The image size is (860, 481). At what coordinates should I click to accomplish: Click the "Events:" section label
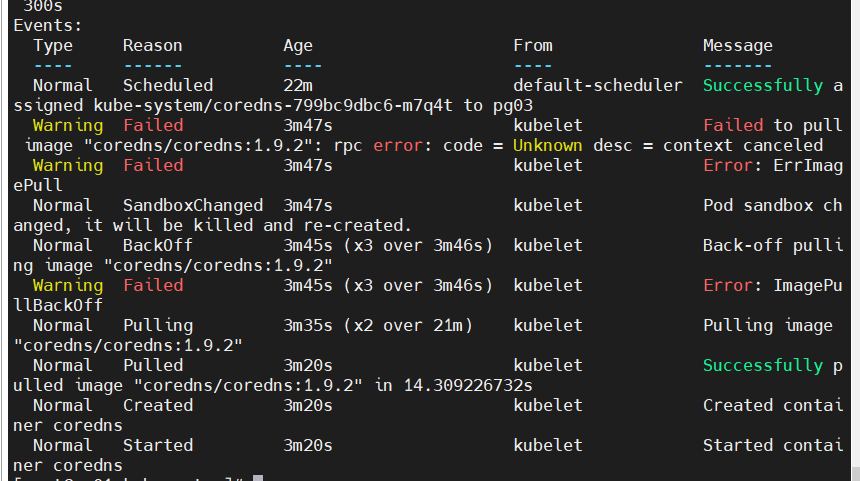(48, 25)
